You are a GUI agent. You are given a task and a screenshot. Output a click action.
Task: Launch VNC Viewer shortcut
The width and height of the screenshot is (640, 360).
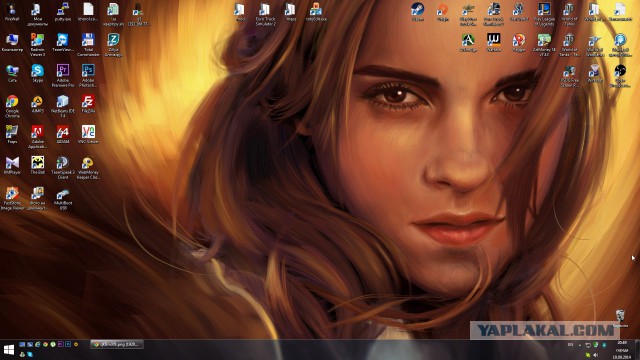pos(88,134)
